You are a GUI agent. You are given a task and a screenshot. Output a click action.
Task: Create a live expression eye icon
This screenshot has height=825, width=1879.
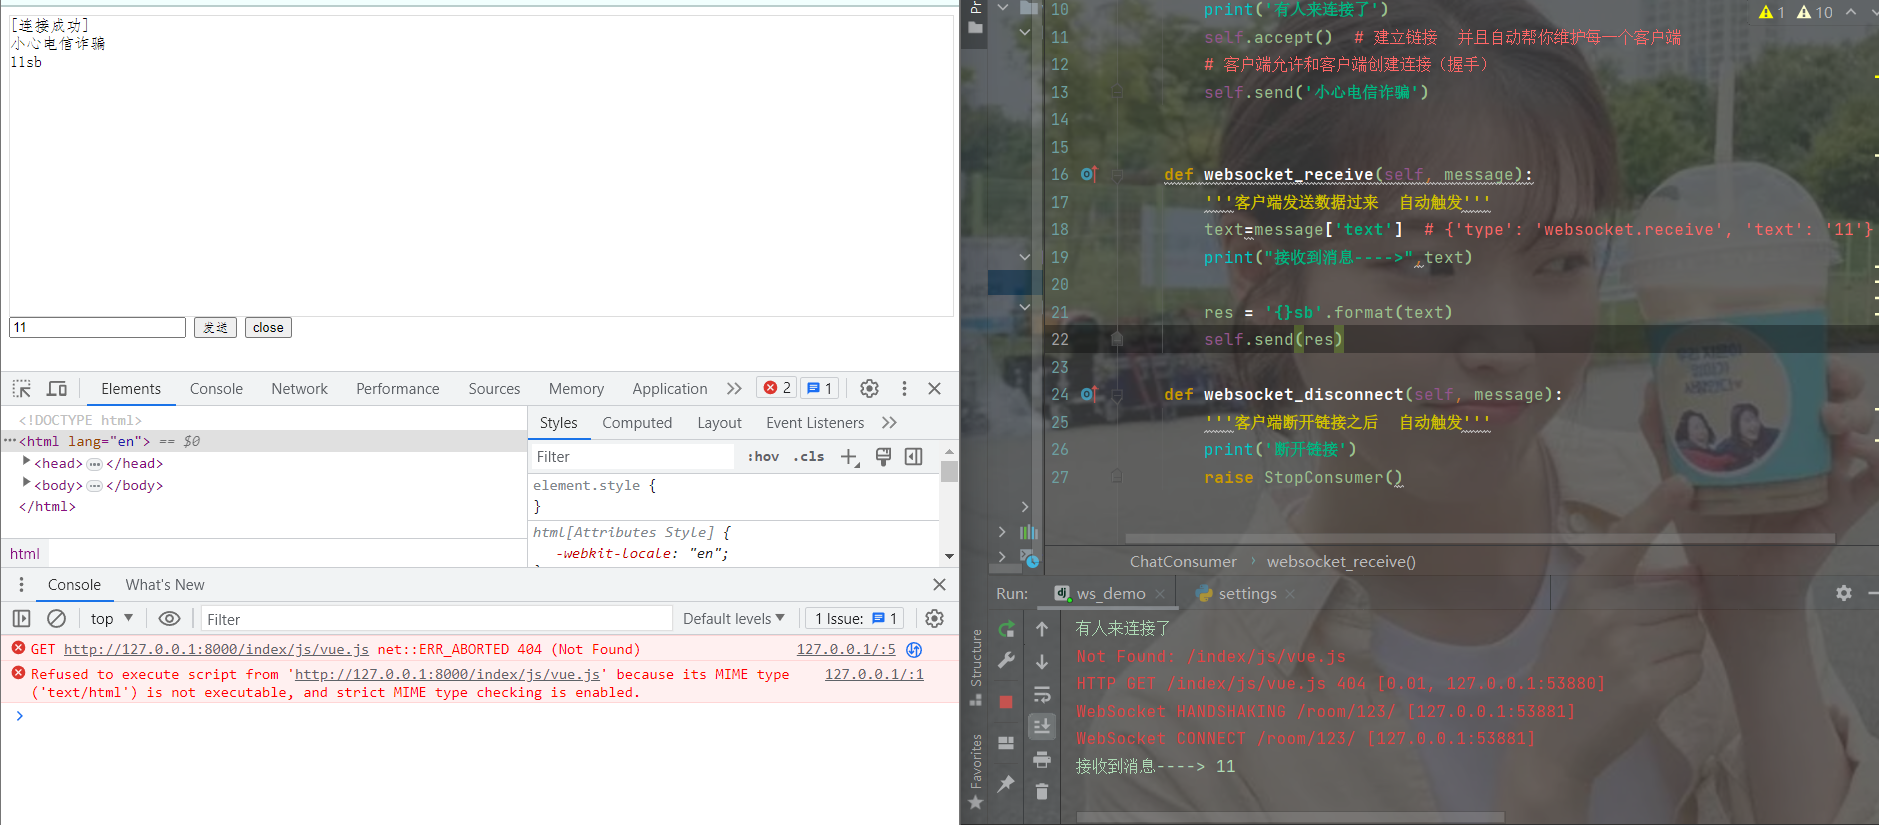[x=169, y=619]
